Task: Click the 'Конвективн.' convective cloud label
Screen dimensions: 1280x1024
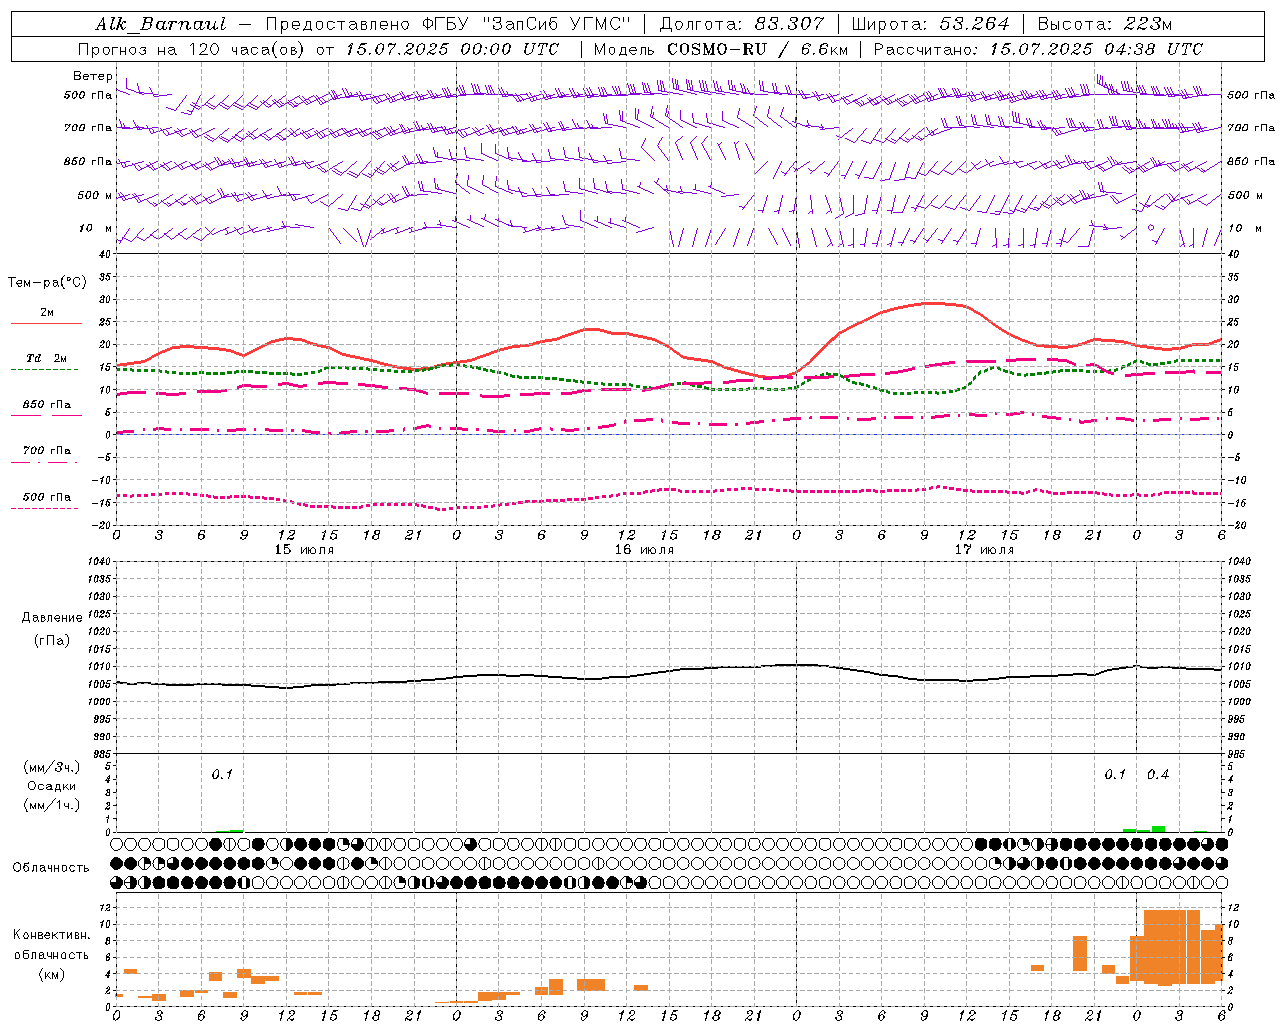Action: pos(51,935)
